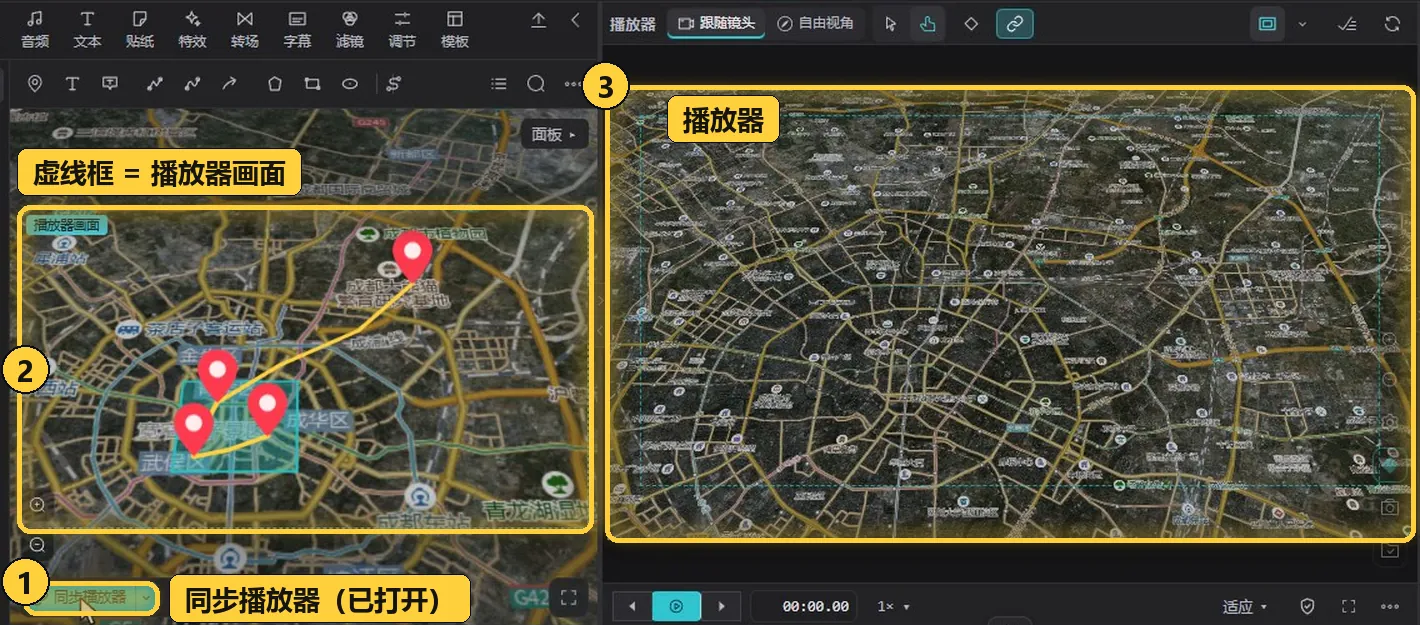
Task: Open the three-dot more menu in map toolbar
Action: click(x=572, y=84)
